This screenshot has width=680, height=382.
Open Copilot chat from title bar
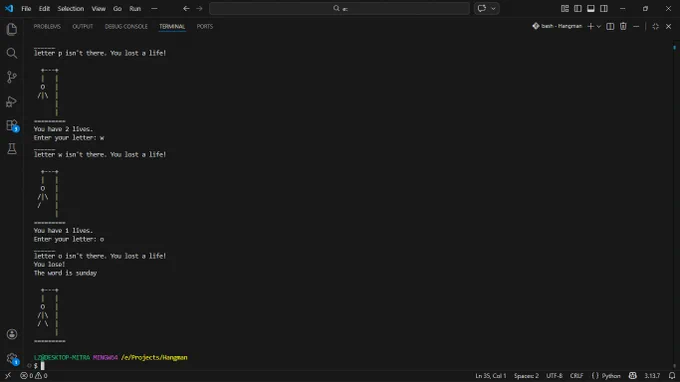[x=482, y=8]
